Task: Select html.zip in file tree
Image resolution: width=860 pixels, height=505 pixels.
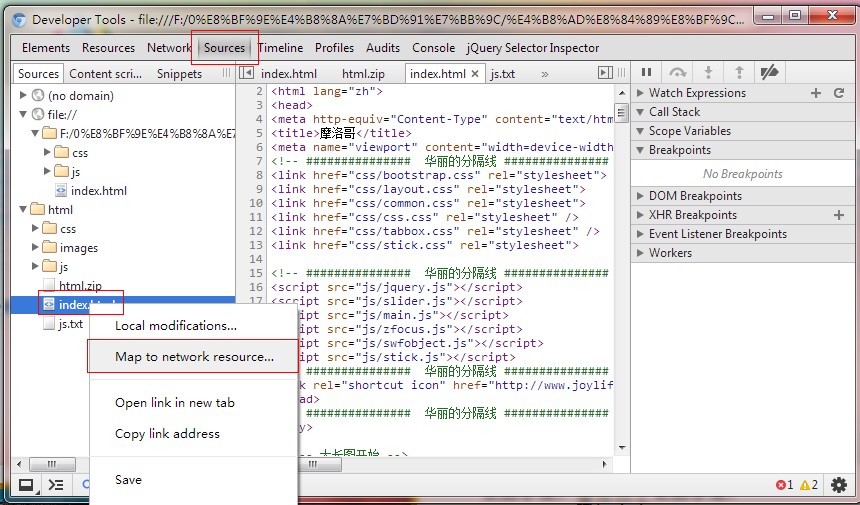Action: click(80, 286)
